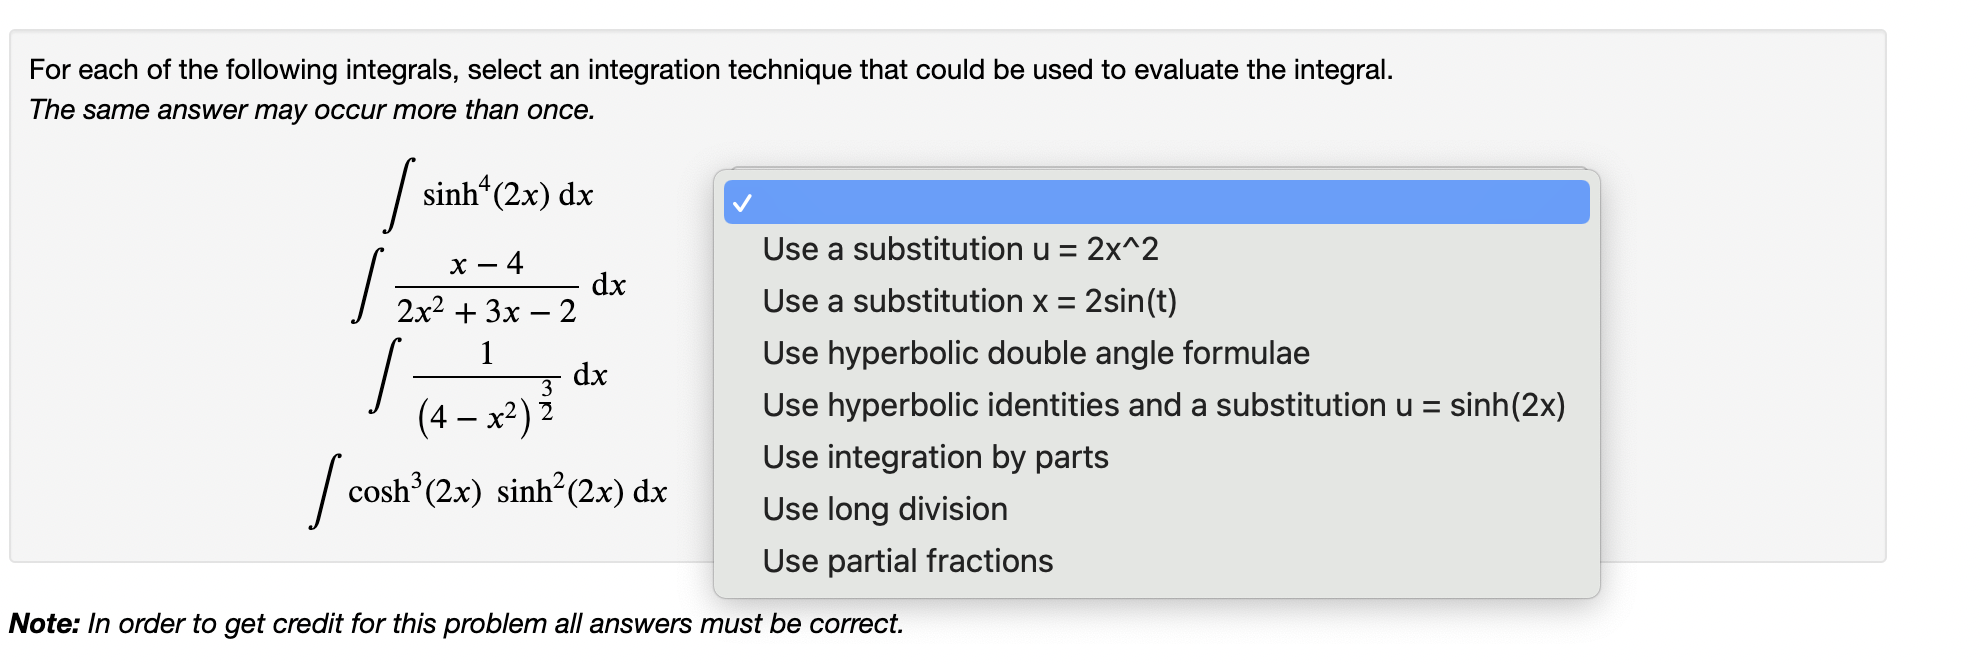Viewport: 1980px width, 664px height.
Task: Choose "Use hyperbolic double angle formulae"
Action: click(x=1035, y=353)
